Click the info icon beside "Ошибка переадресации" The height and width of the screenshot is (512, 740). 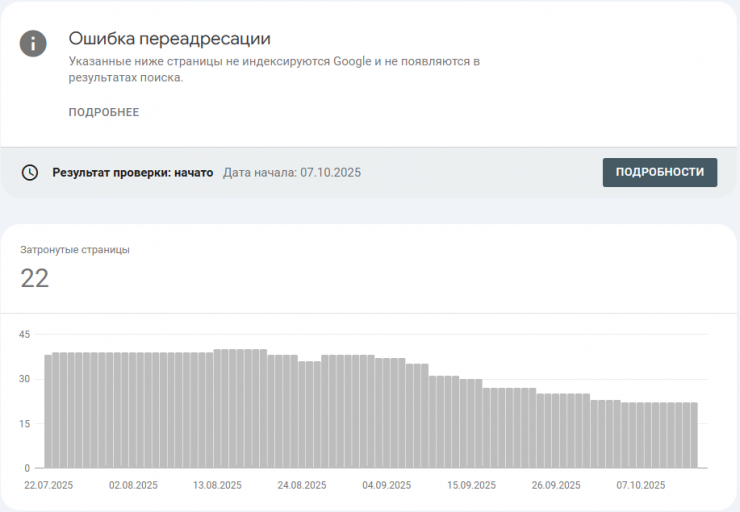(x=34, y=44)
